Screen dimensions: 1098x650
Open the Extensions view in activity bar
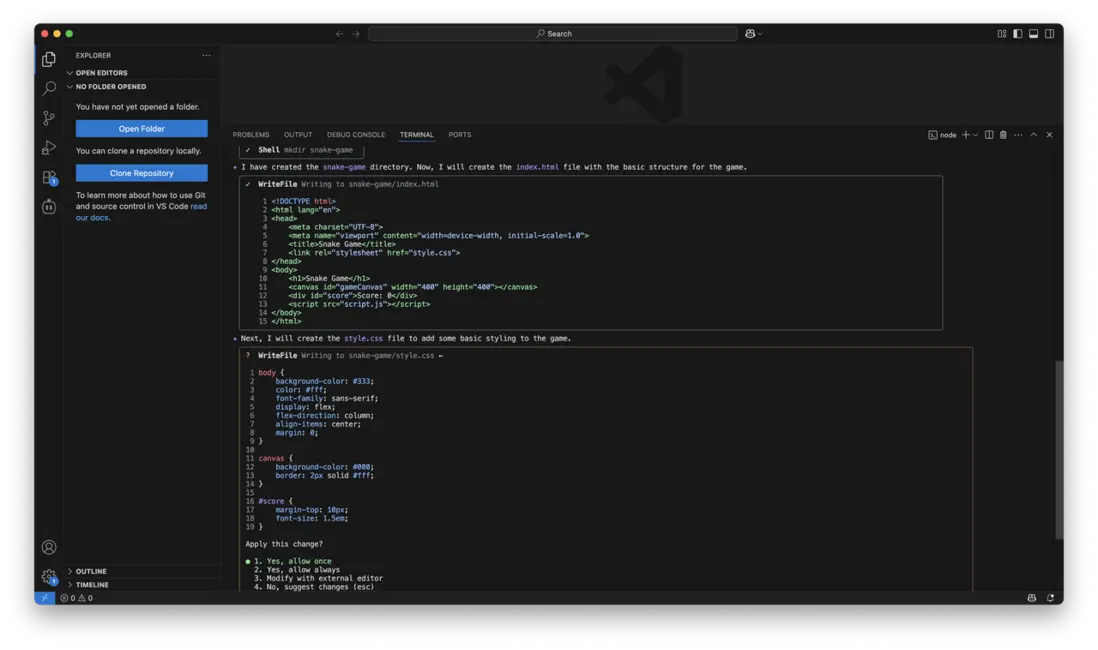(48, 177)
